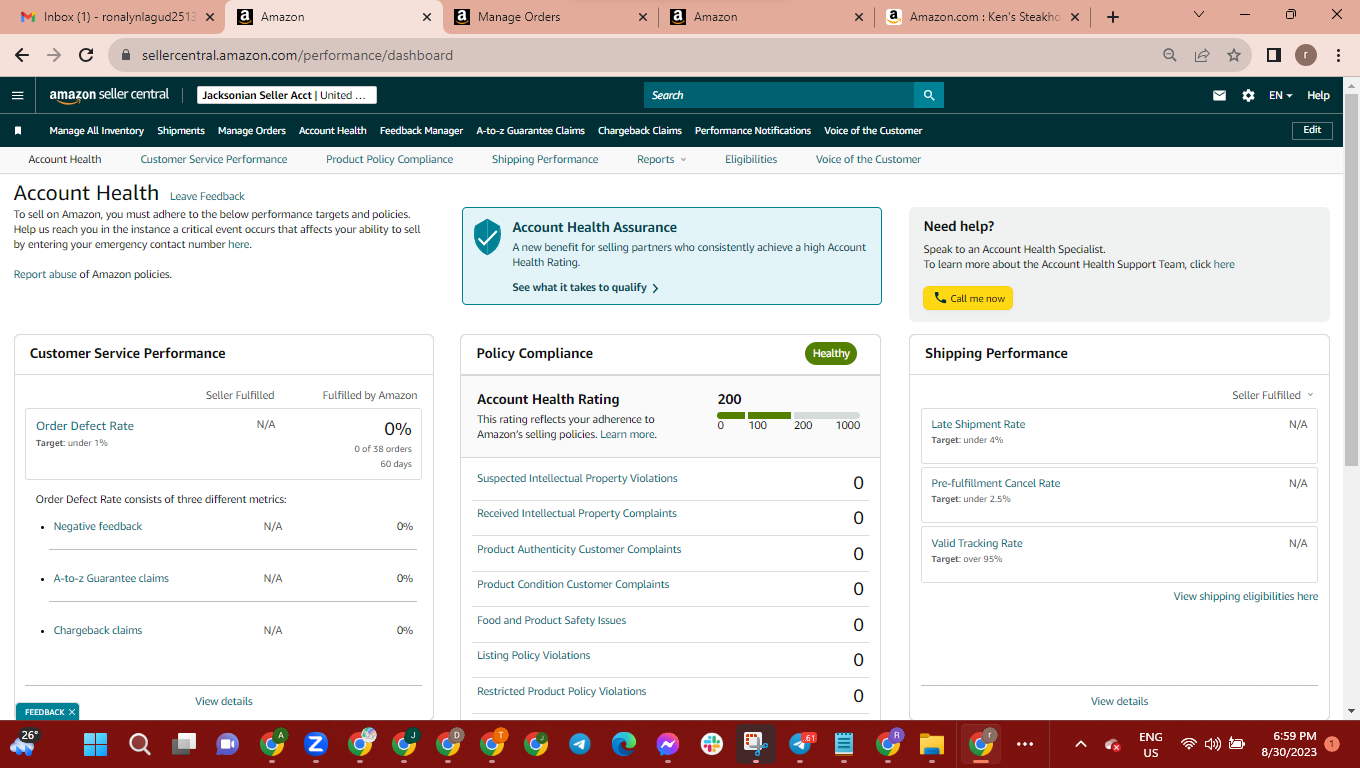1360x768 pixels.
Task: Click the share page icon in address bar
Action: click(1202, 55)
